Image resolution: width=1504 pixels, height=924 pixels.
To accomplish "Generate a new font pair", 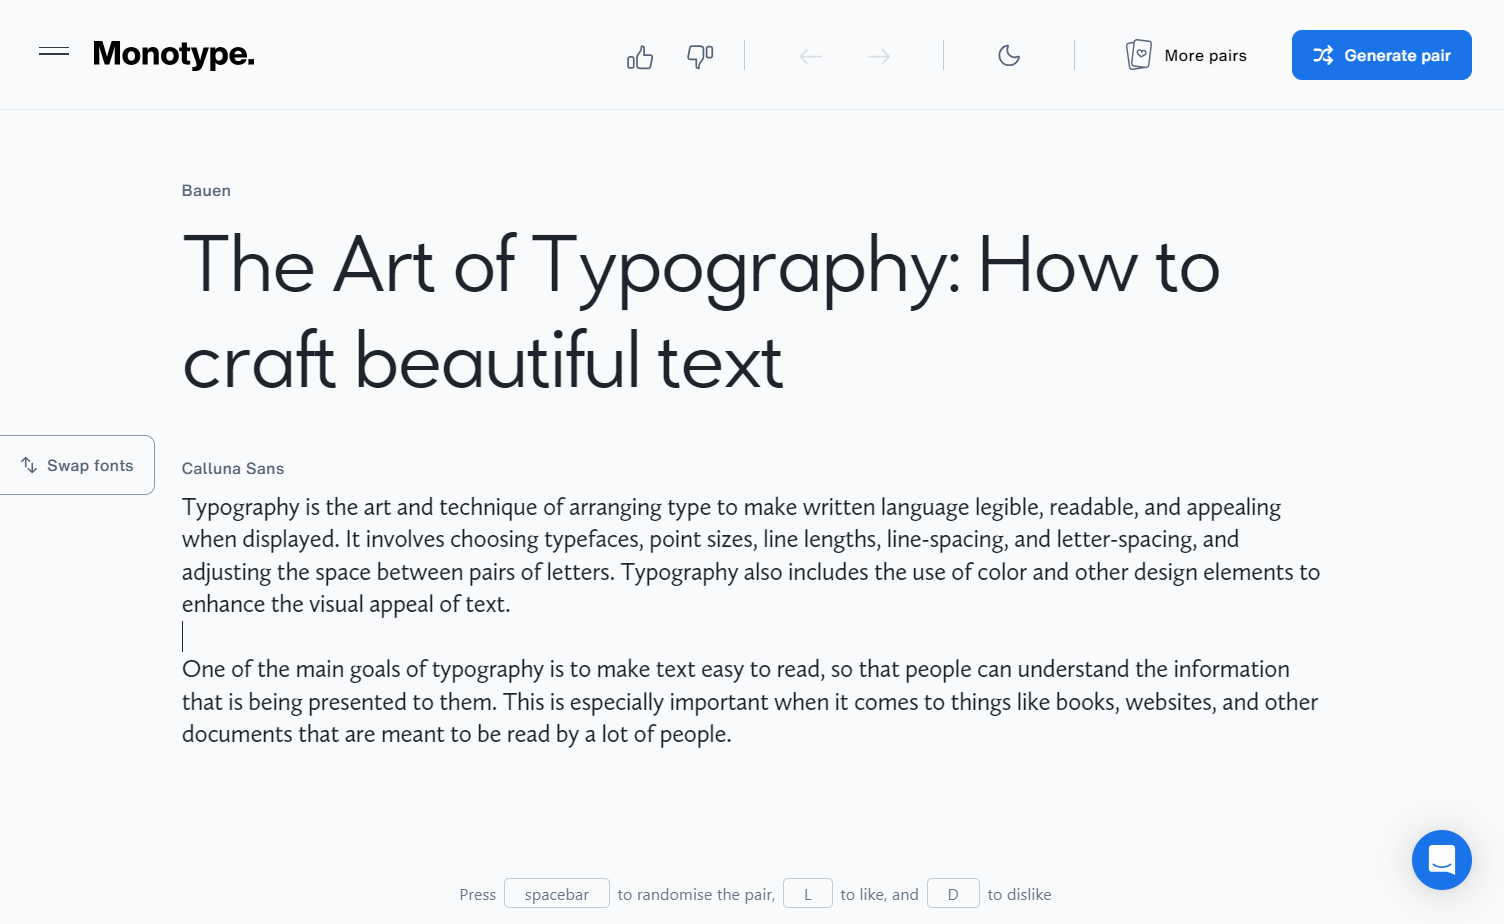I will (x=1381, y=55).
